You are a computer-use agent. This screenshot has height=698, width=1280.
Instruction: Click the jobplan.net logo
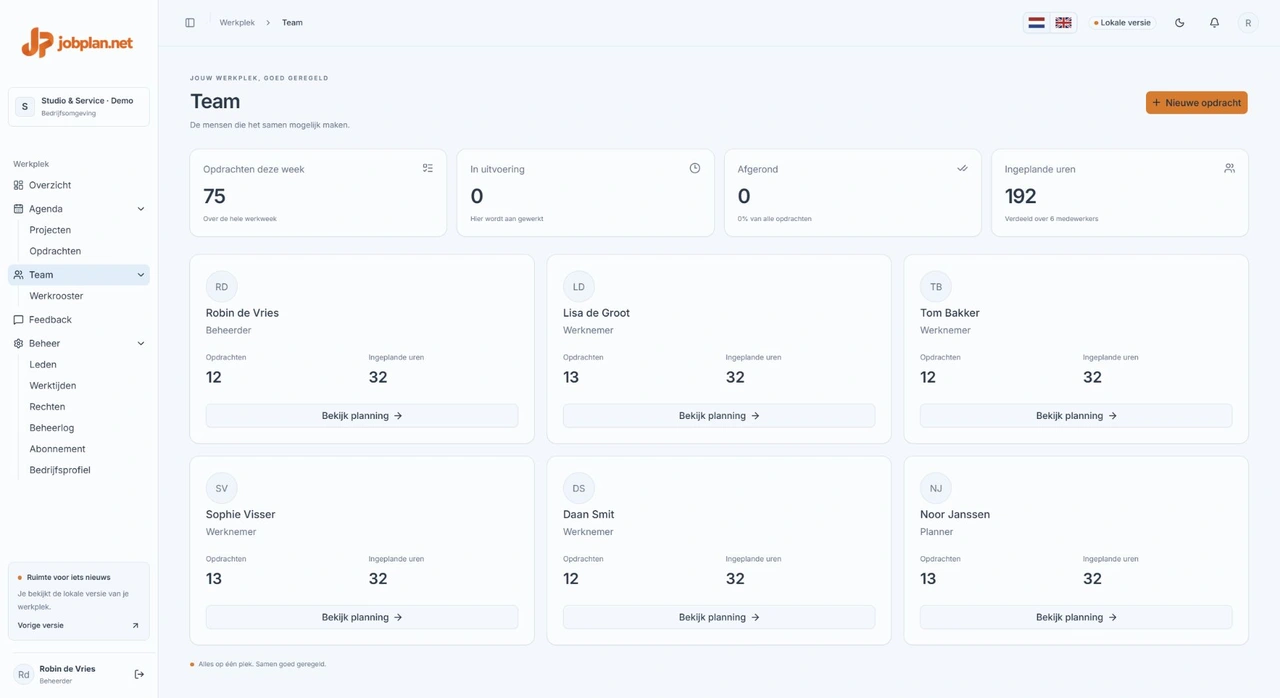click(x=78, y=42)
